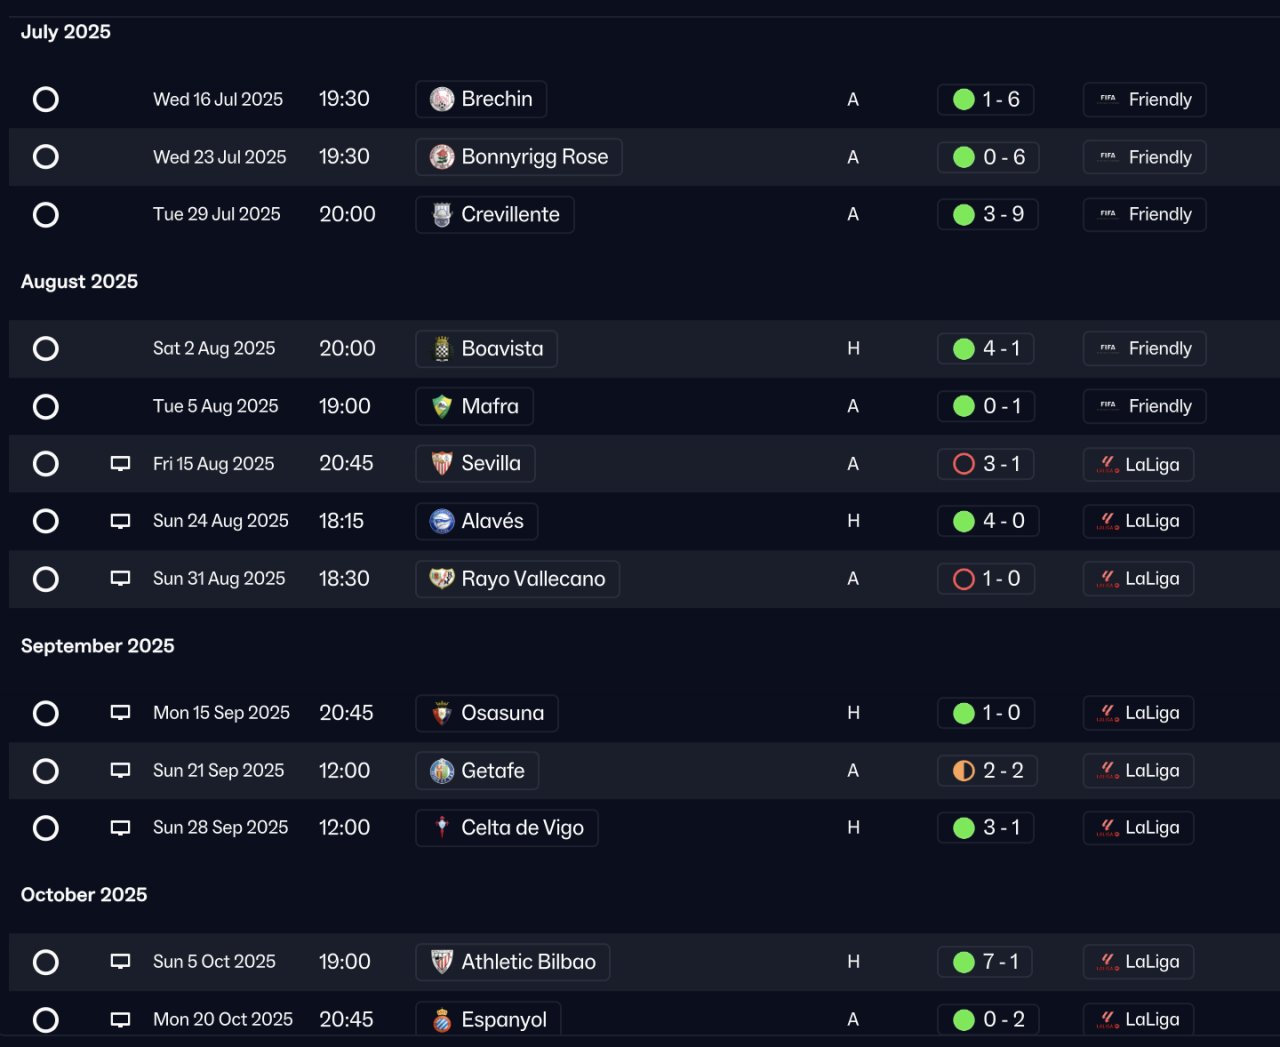Click the September 2025 month heading
This screenshot has height=1047, width=1280.
click(x=98, y=646)
